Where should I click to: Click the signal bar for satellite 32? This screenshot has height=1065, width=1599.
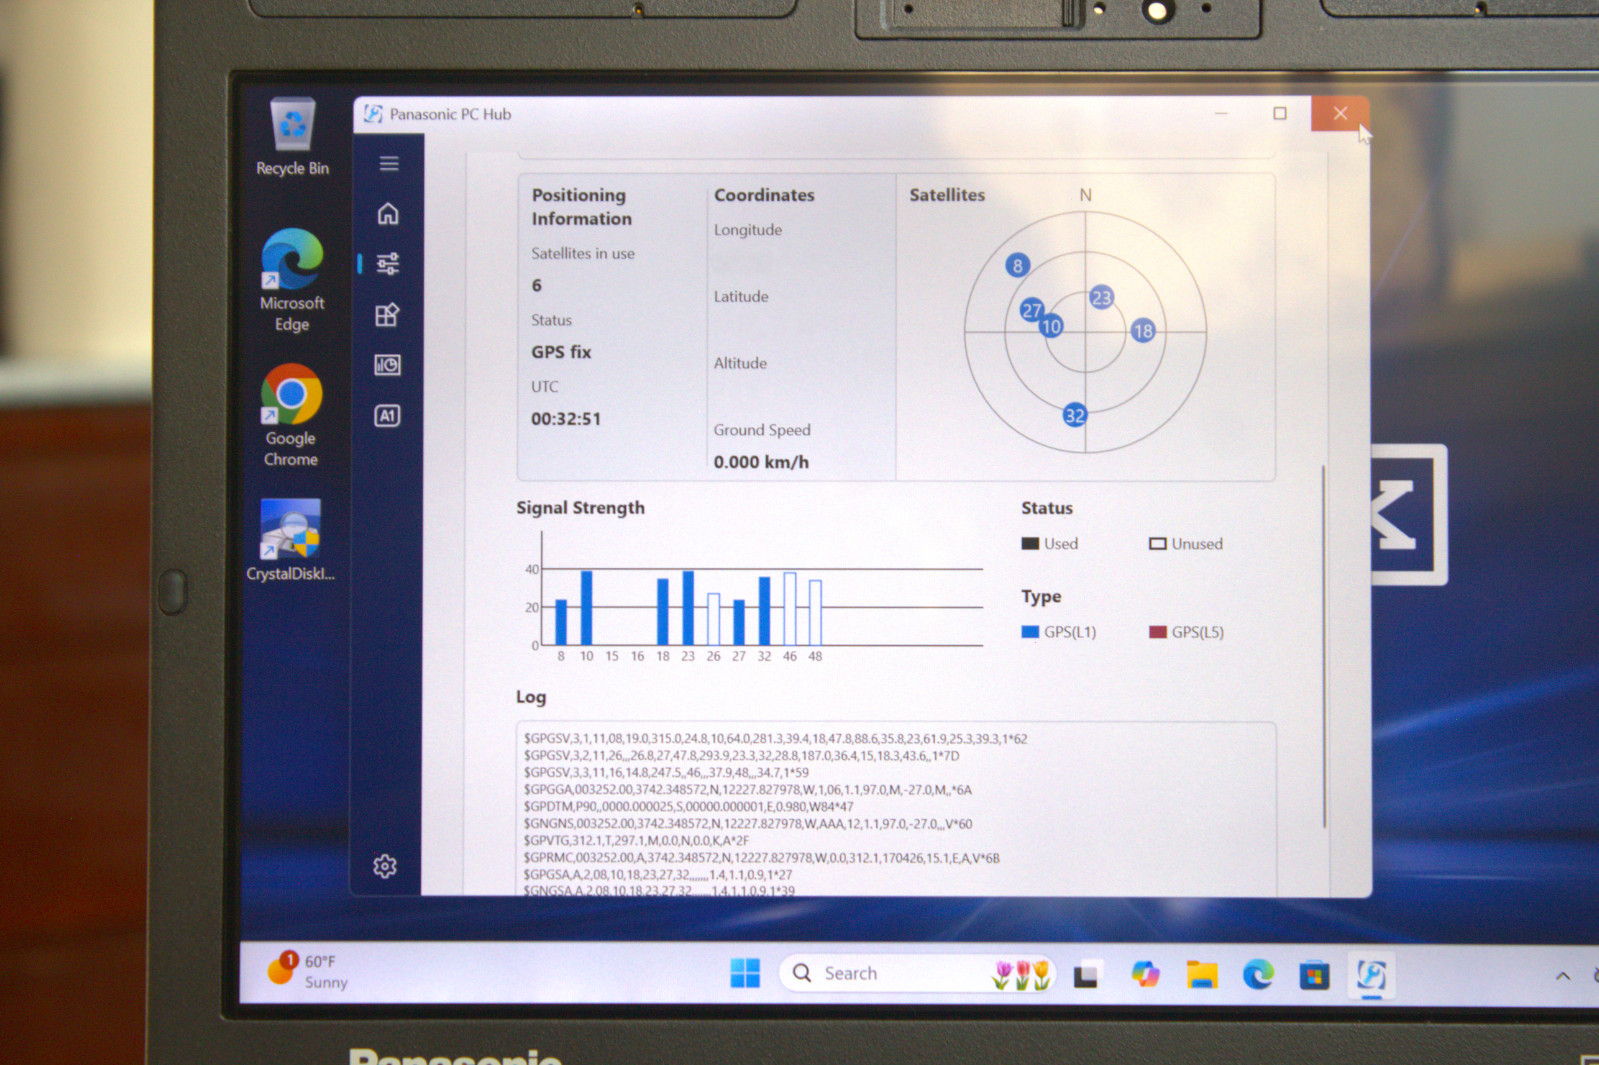(x=764, y=611)
